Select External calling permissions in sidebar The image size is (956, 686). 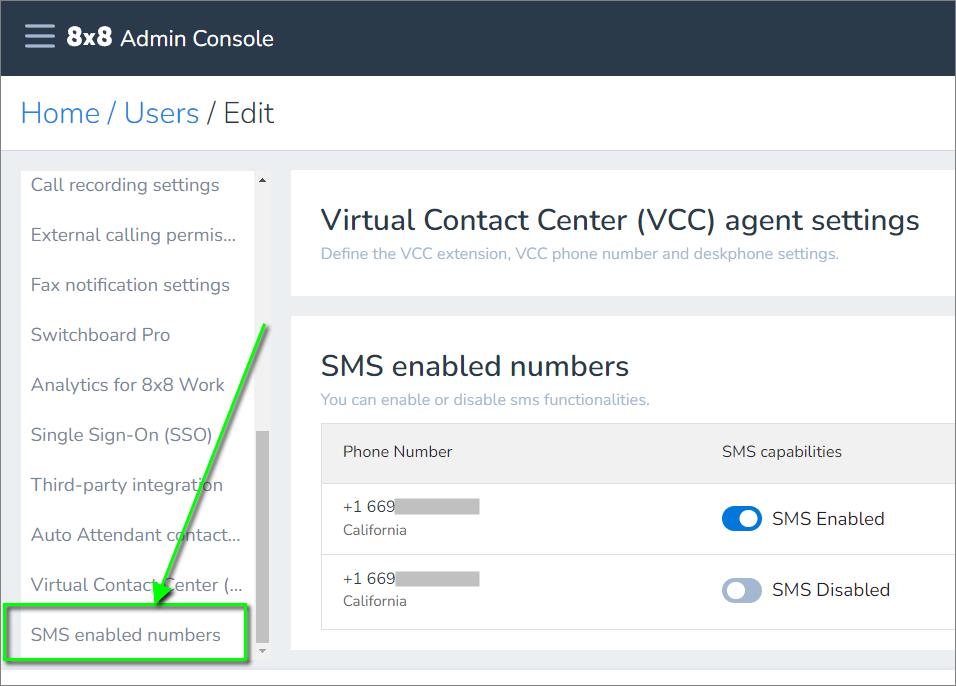133,235
